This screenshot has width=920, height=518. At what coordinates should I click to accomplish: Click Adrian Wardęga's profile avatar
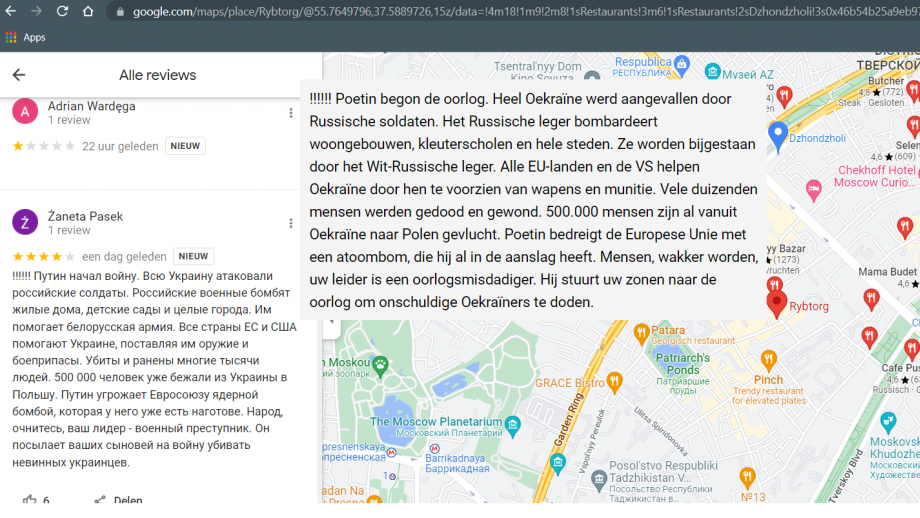pyautogui.click(x=25, y=111)
